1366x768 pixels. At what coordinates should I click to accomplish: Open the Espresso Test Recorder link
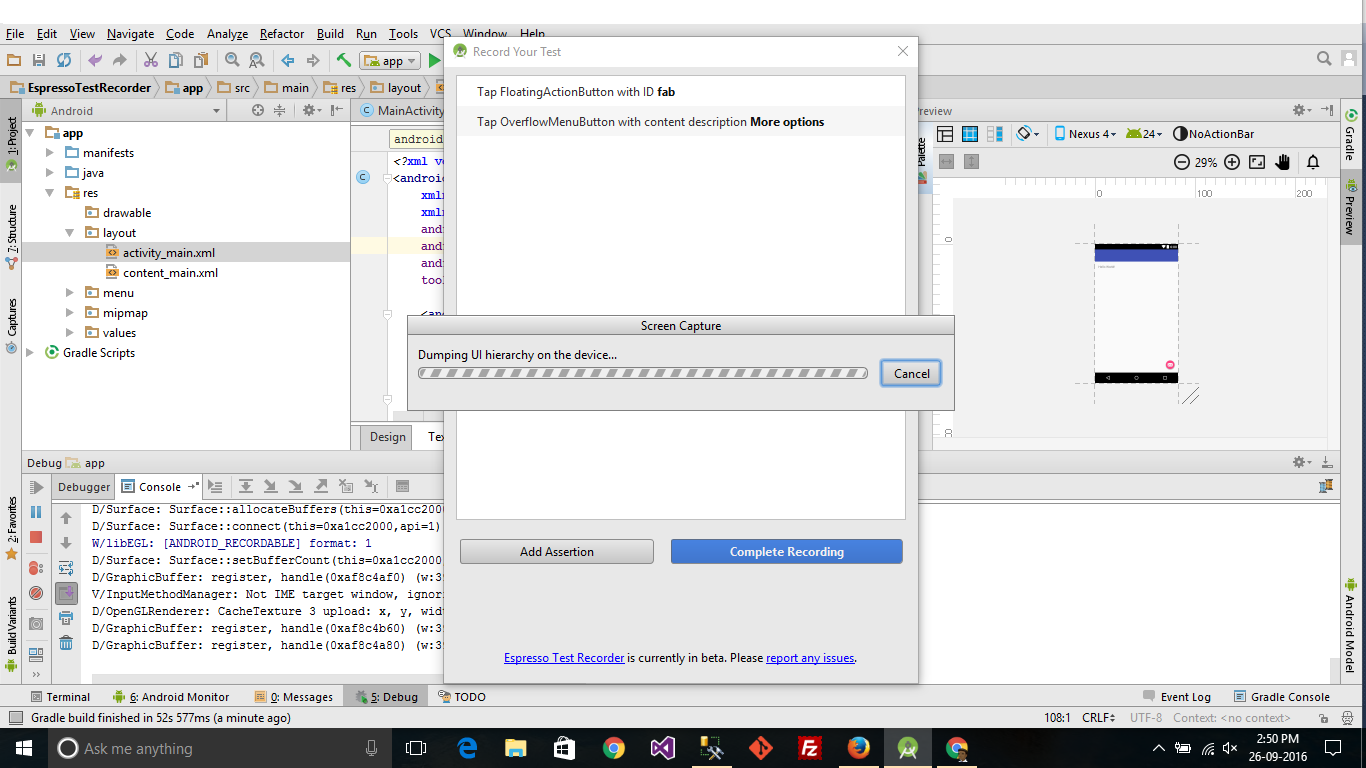[x=564, y=658]
